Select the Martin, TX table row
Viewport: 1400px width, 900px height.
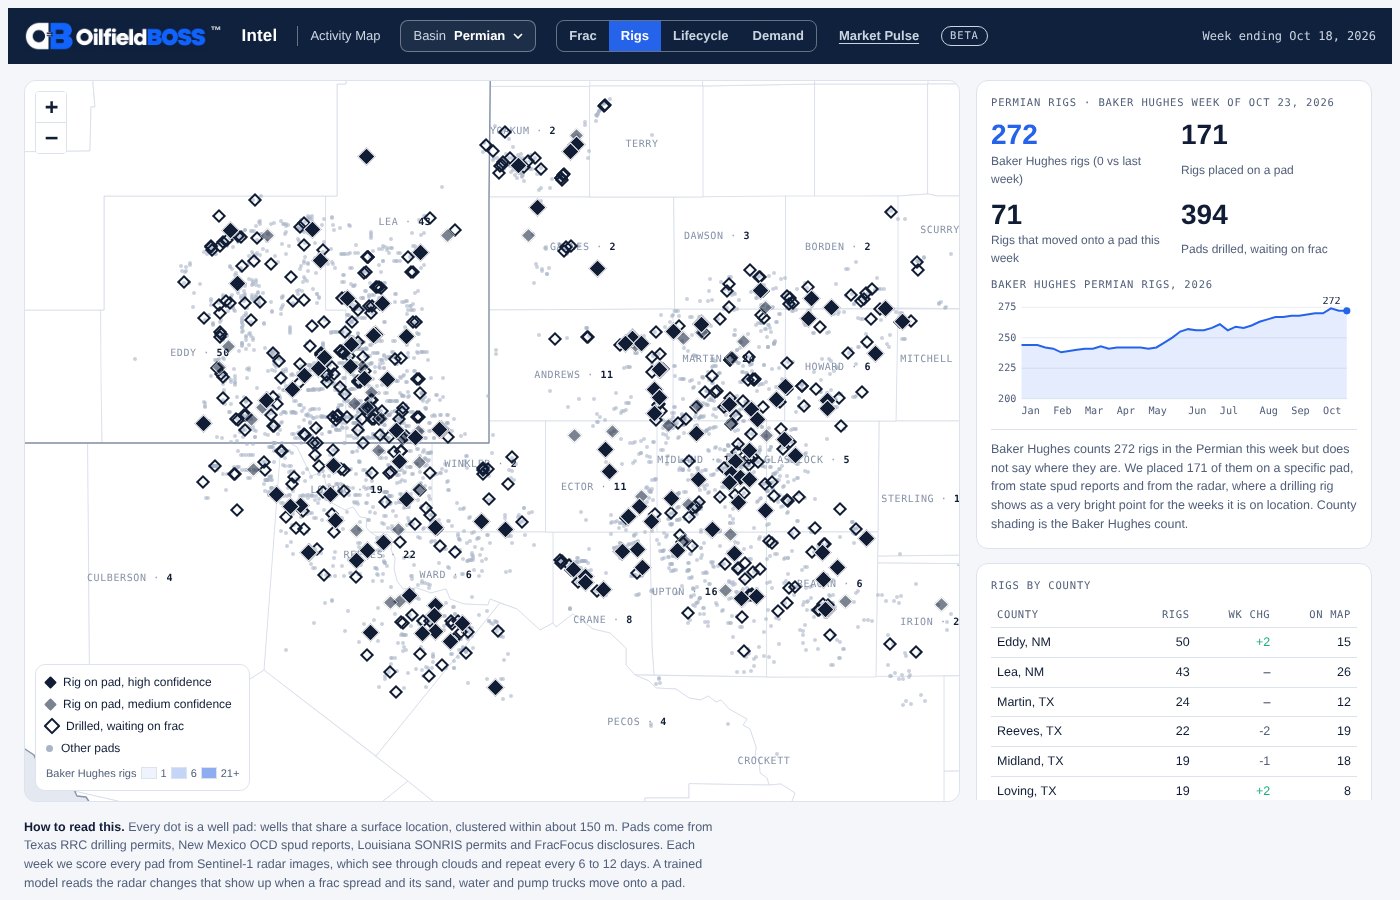(1173, 702)
